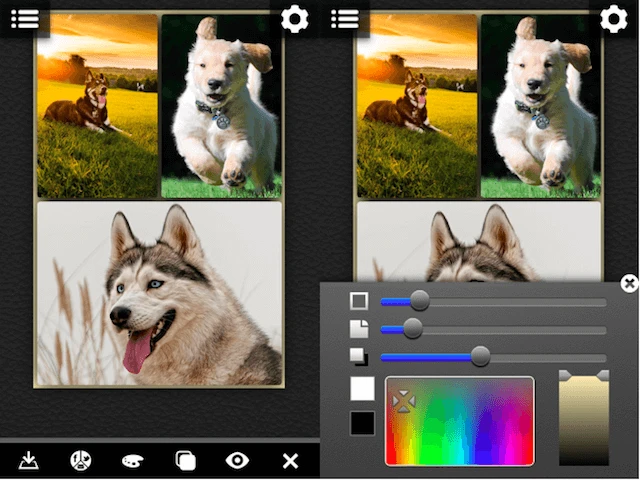The image size is (640, 480).
Task: Tap the overlapping squares frames icon
Action: point(185,460)
